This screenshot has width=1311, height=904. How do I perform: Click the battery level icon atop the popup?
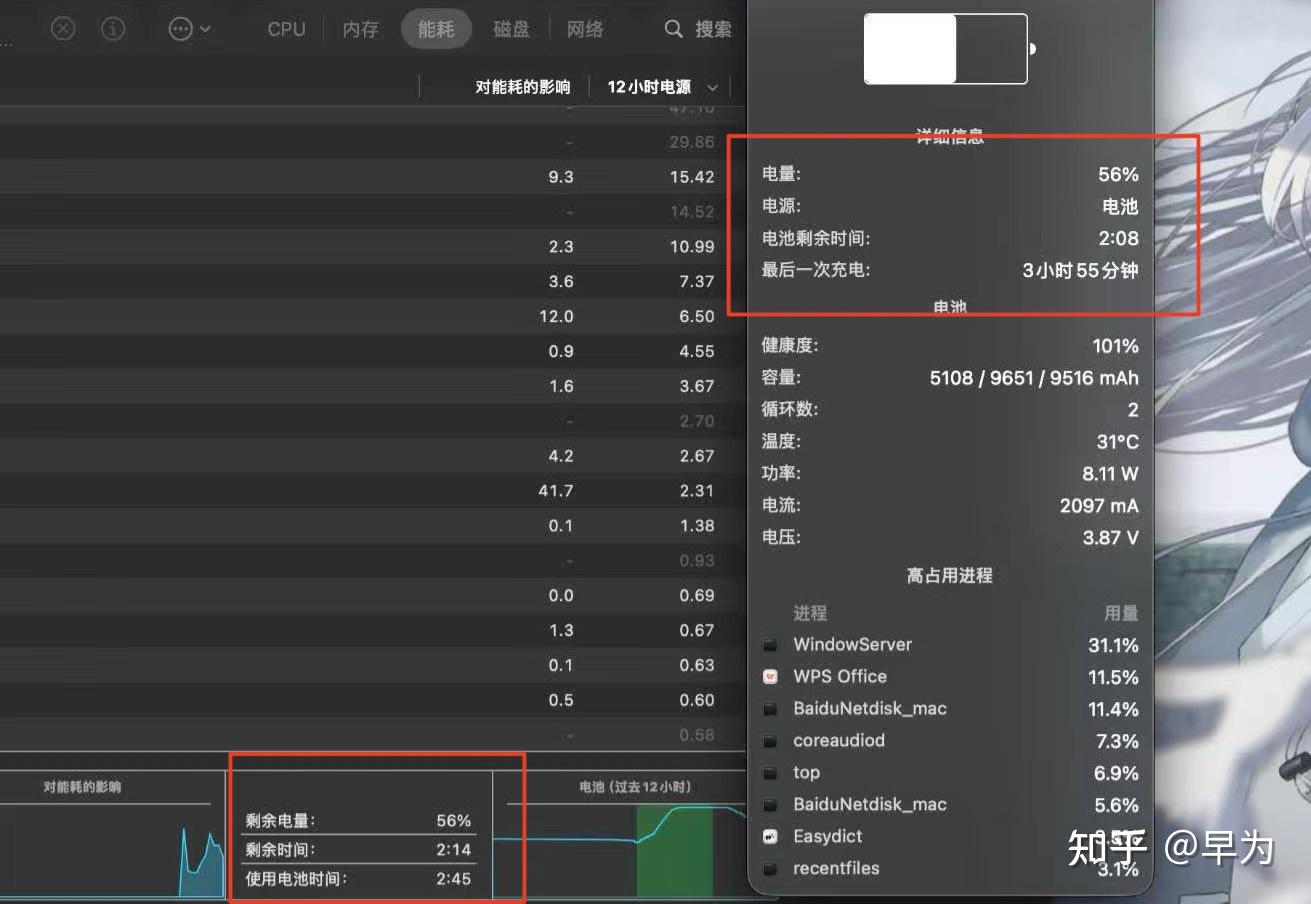coord(950,49)
